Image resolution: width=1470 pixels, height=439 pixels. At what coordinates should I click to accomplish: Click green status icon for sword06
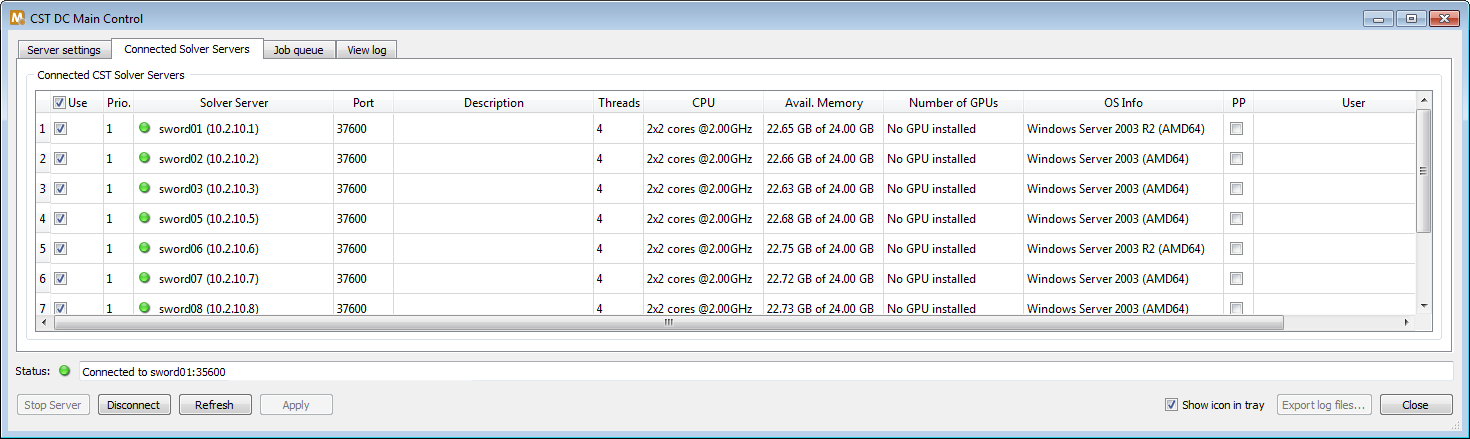click(144, 248)
